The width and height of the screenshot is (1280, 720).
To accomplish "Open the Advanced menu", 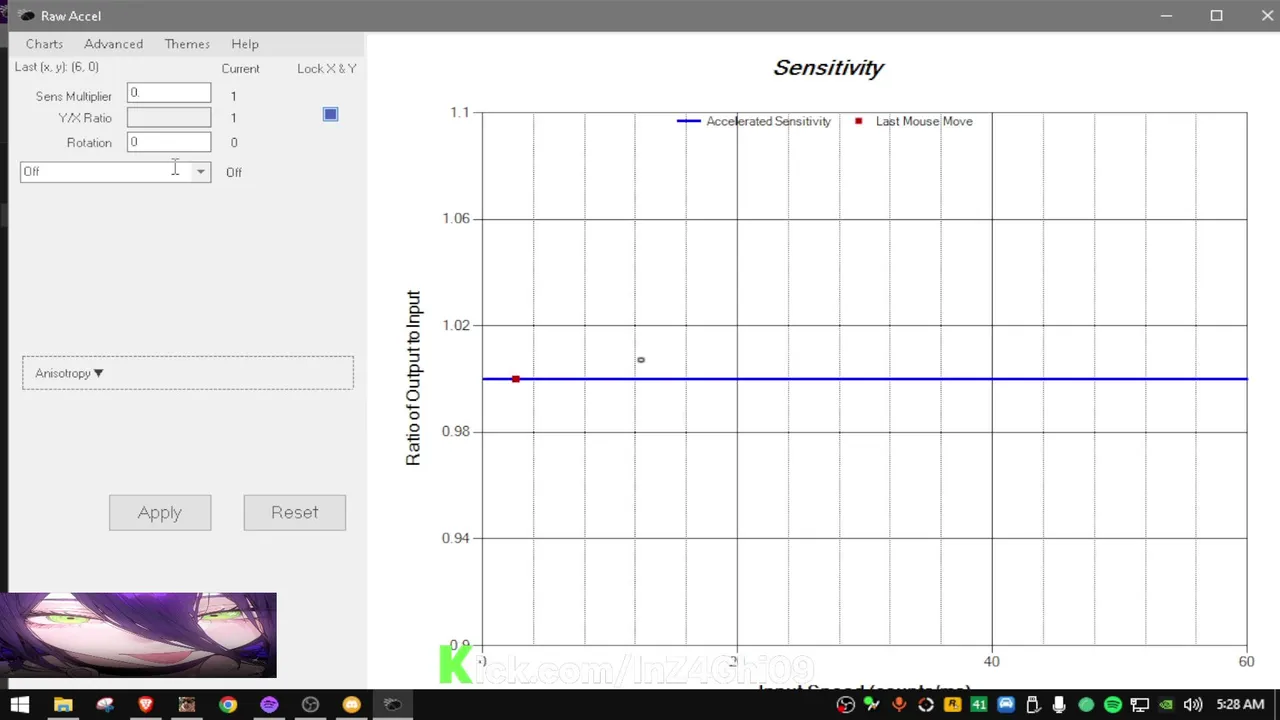I will pos(113,44).
